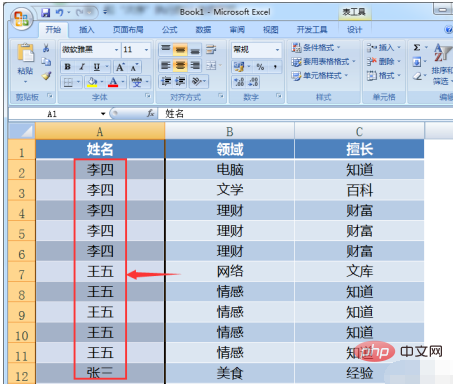Switch to the 审阅 Review tab
Viewport: 453px width, 384px height.
pyautogui.click(x=237, y=30)
